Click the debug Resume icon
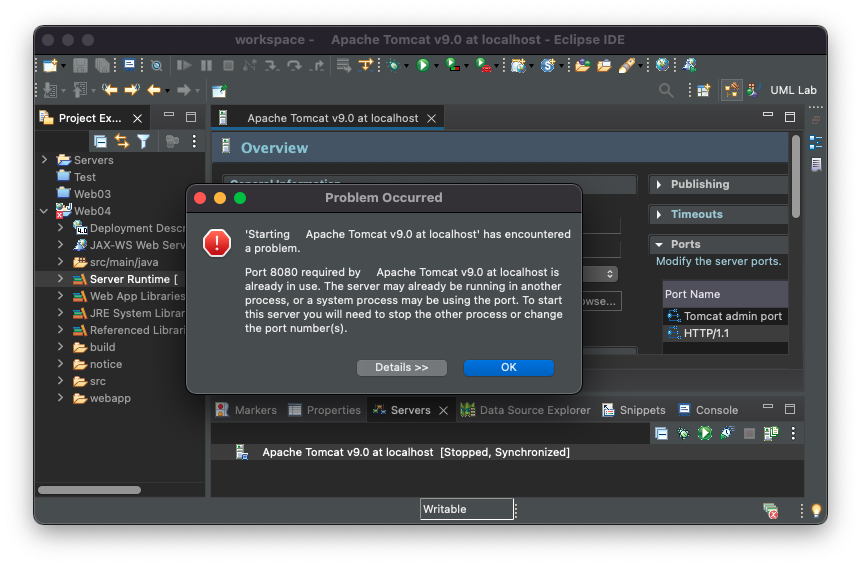 184,66
